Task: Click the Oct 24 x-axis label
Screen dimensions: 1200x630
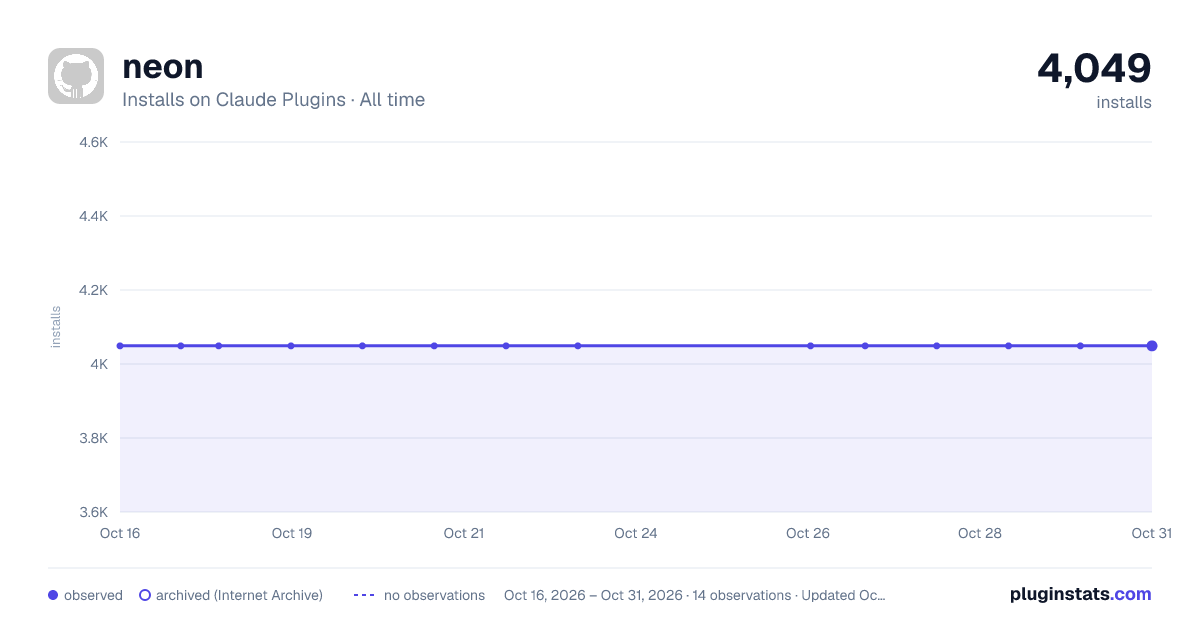Action: 636,533
